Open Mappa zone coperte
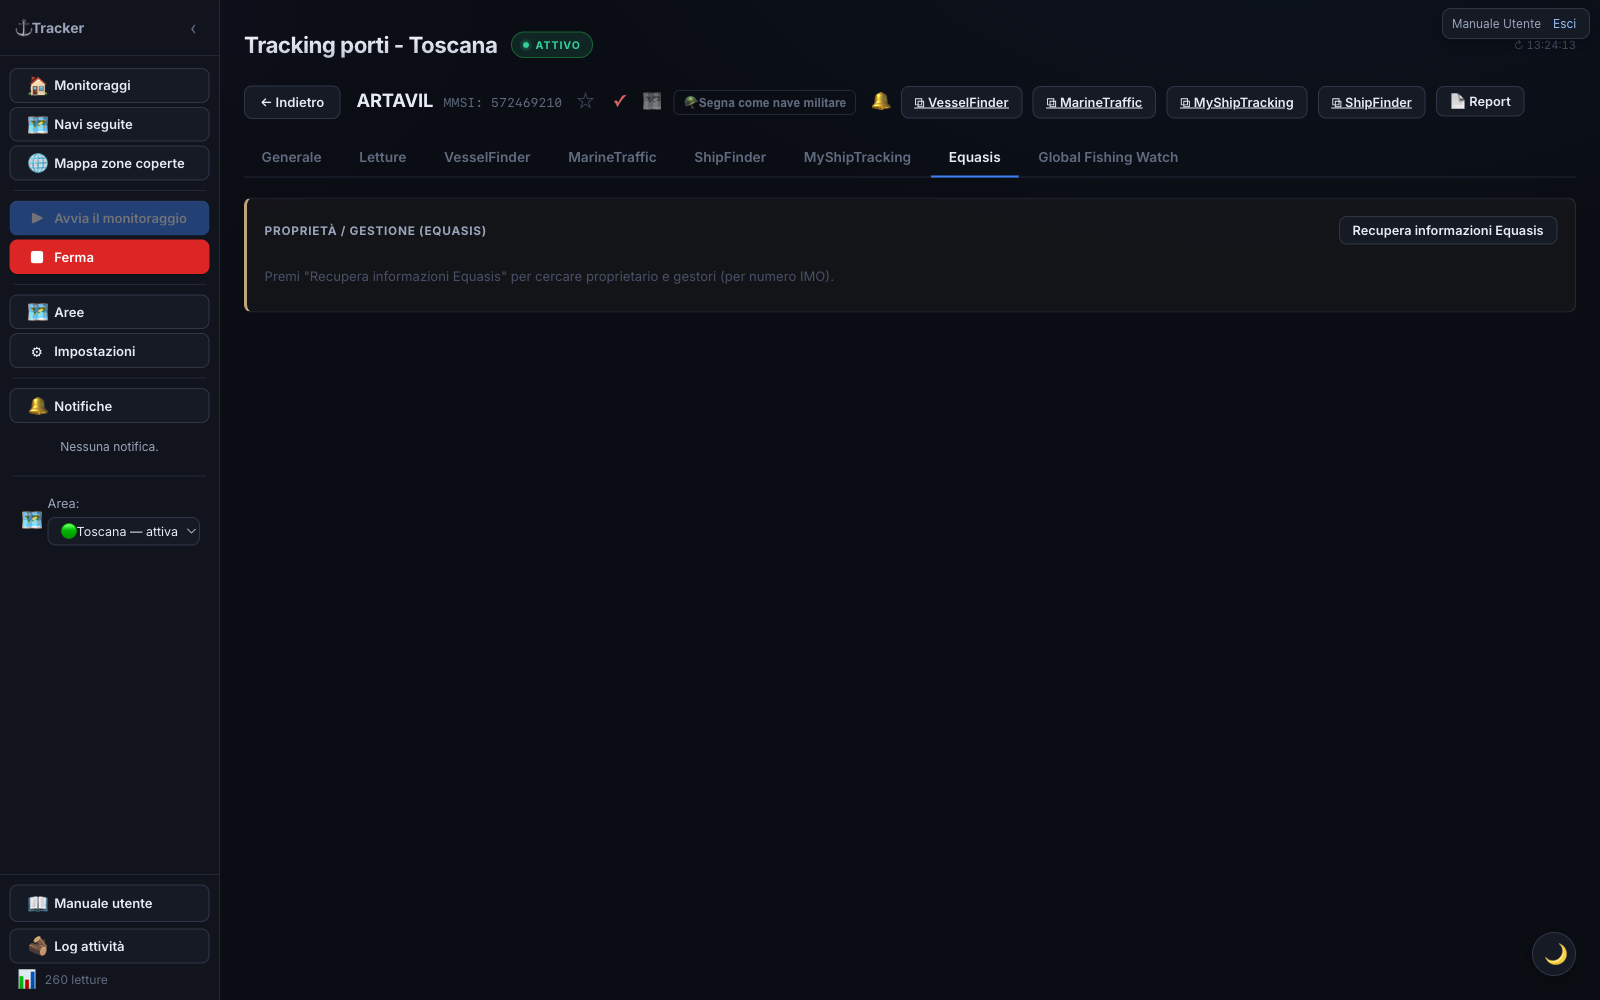This screenshot has height=1000, width=1600. click(109, 164)
